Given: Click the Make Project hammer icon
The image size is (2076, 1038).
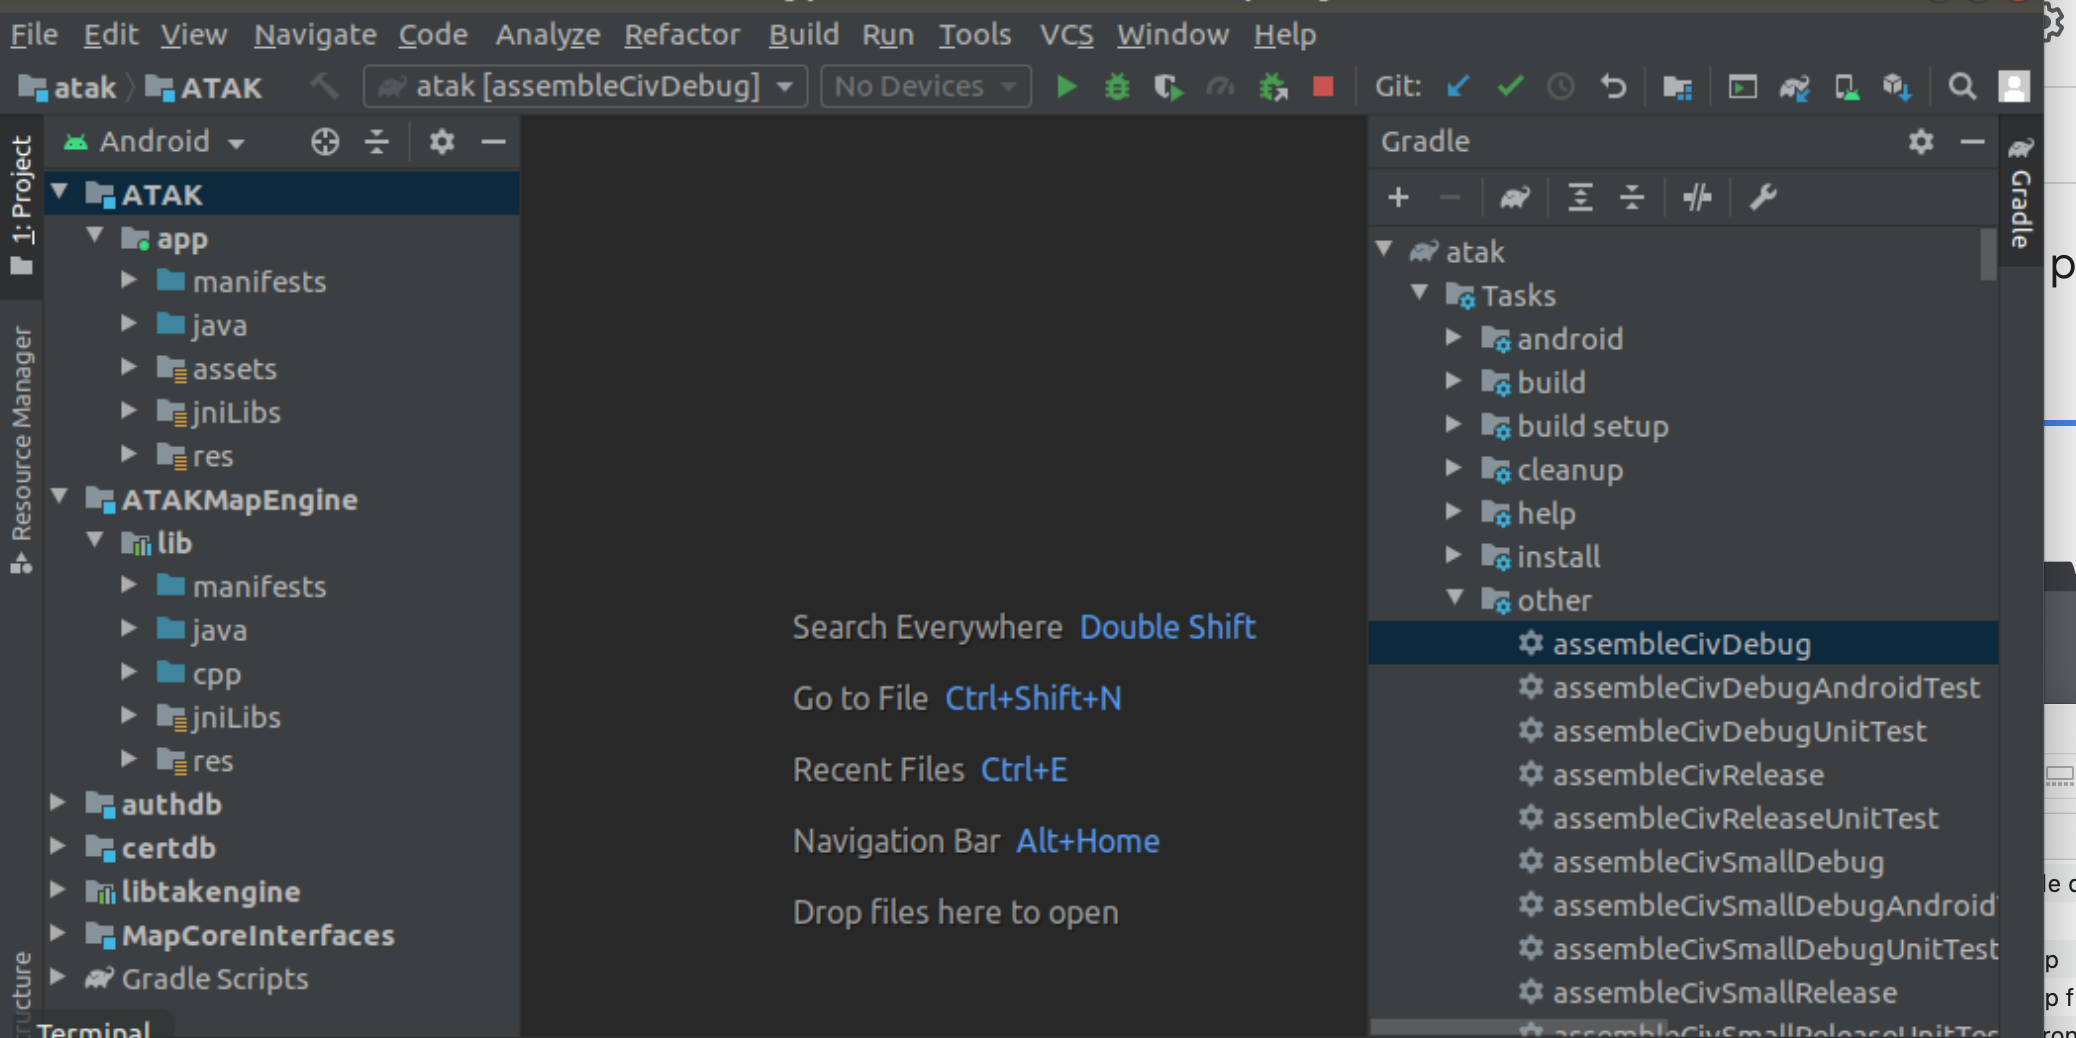Looking at the screenshot, I should click(x=323, y=86).
